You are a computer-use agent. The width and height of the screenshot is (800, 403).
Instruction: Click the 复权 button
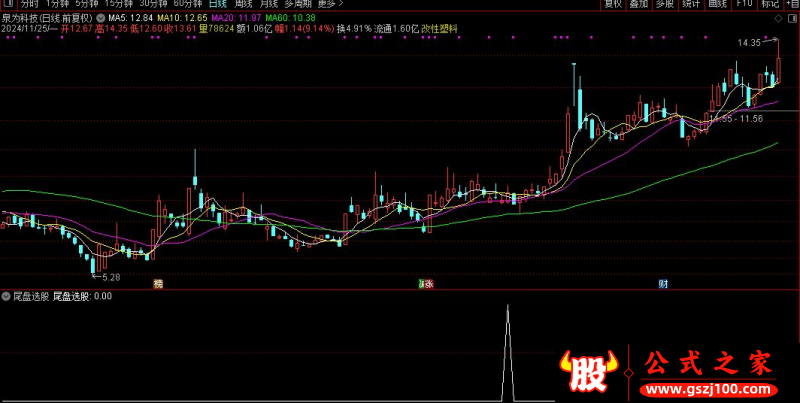pyautogui.click(x=613, y=5)
